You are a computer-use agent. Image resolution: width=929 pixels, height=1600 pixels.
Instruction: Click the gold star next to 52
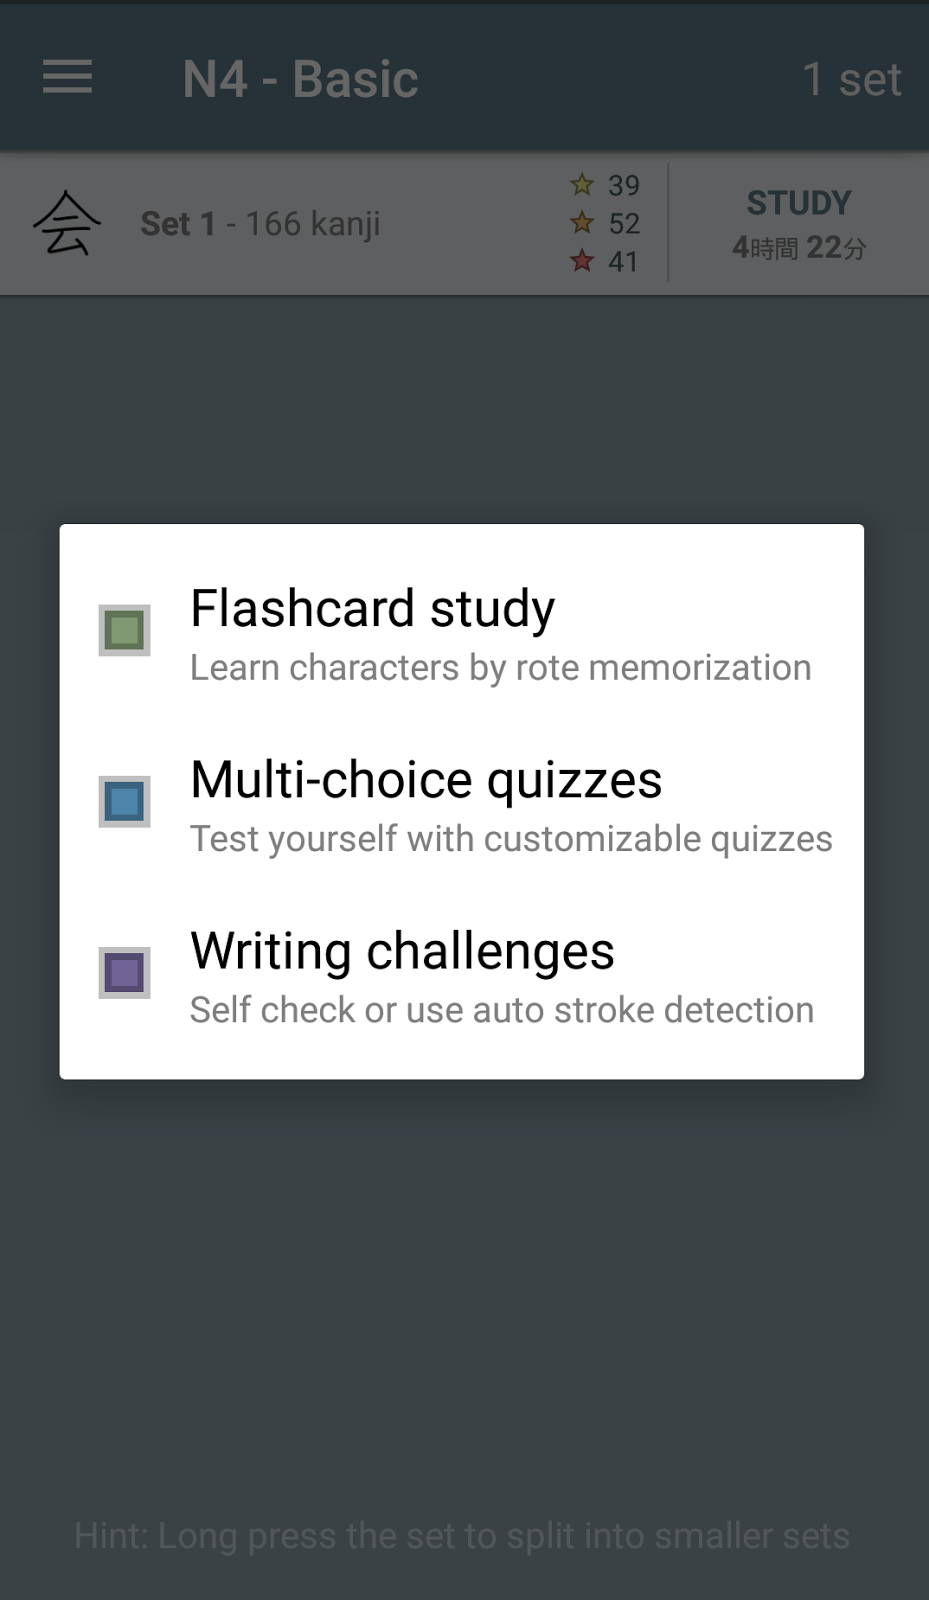click(x=581, y=223)
